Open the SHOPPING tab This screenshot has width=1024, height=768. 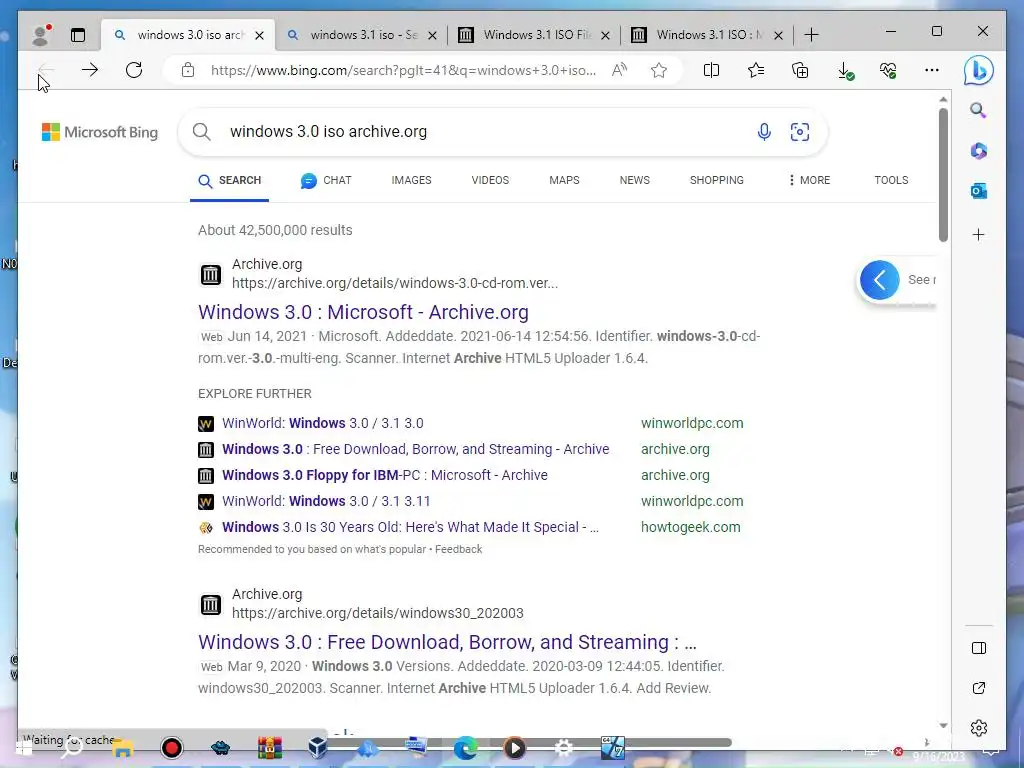(716, 180)
